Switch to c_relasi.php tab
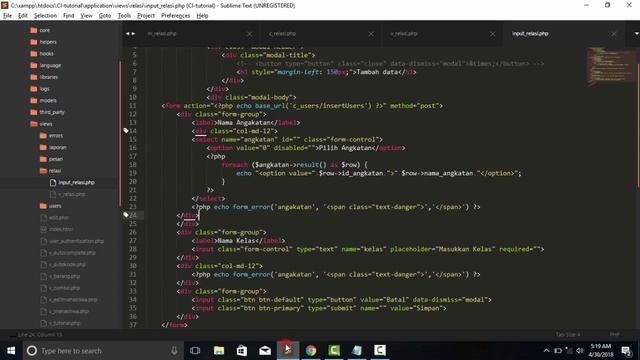Screen dimensions: 640x360 [282, 33]
